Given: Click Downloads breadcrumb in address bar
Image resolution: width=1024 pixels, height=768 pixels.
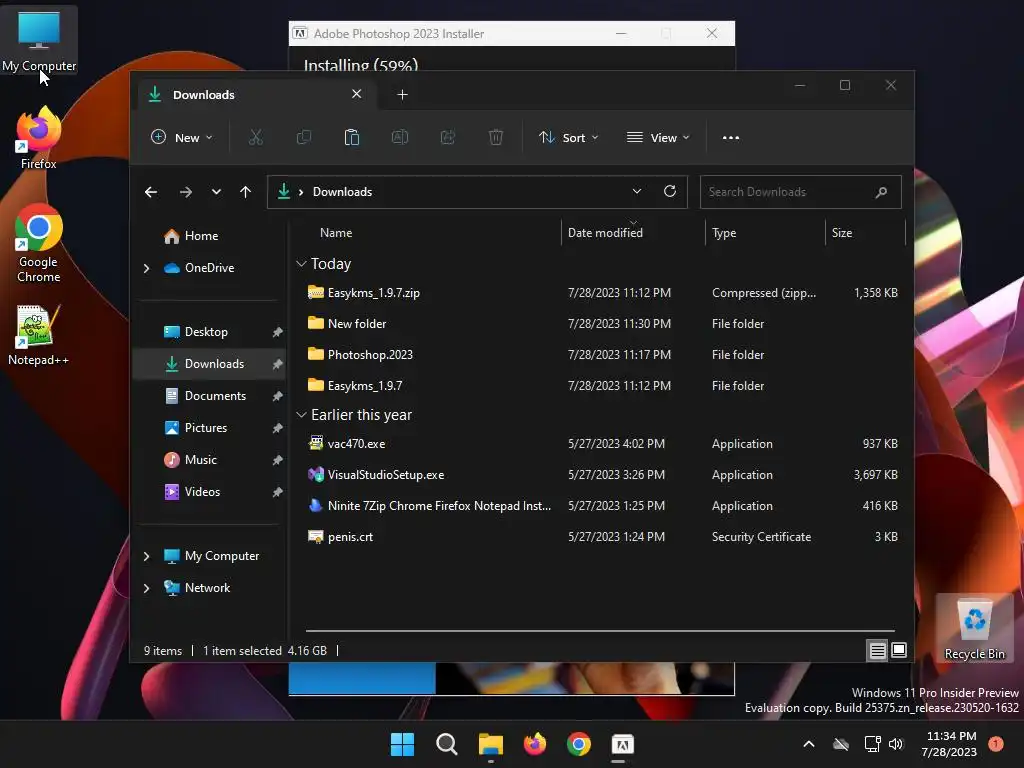Looking at the screenshot, I should pos(342,192).
